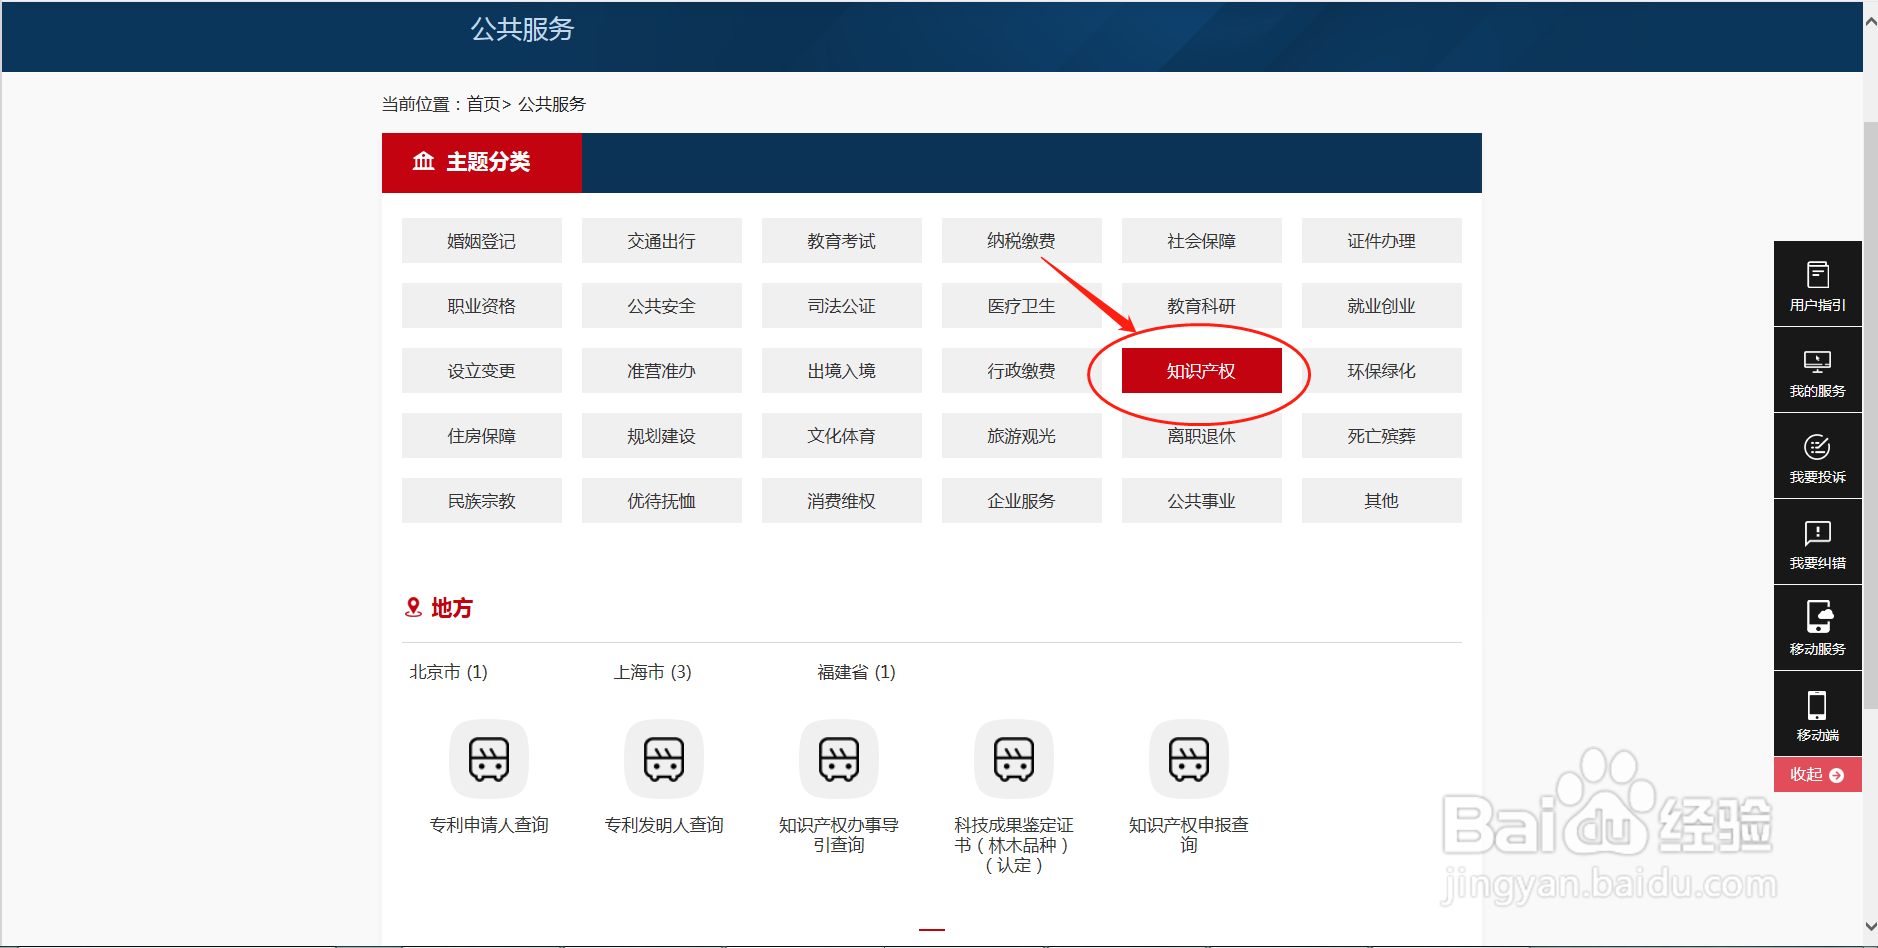Open the 用户指引 user guide panel

click(1817, 283)
